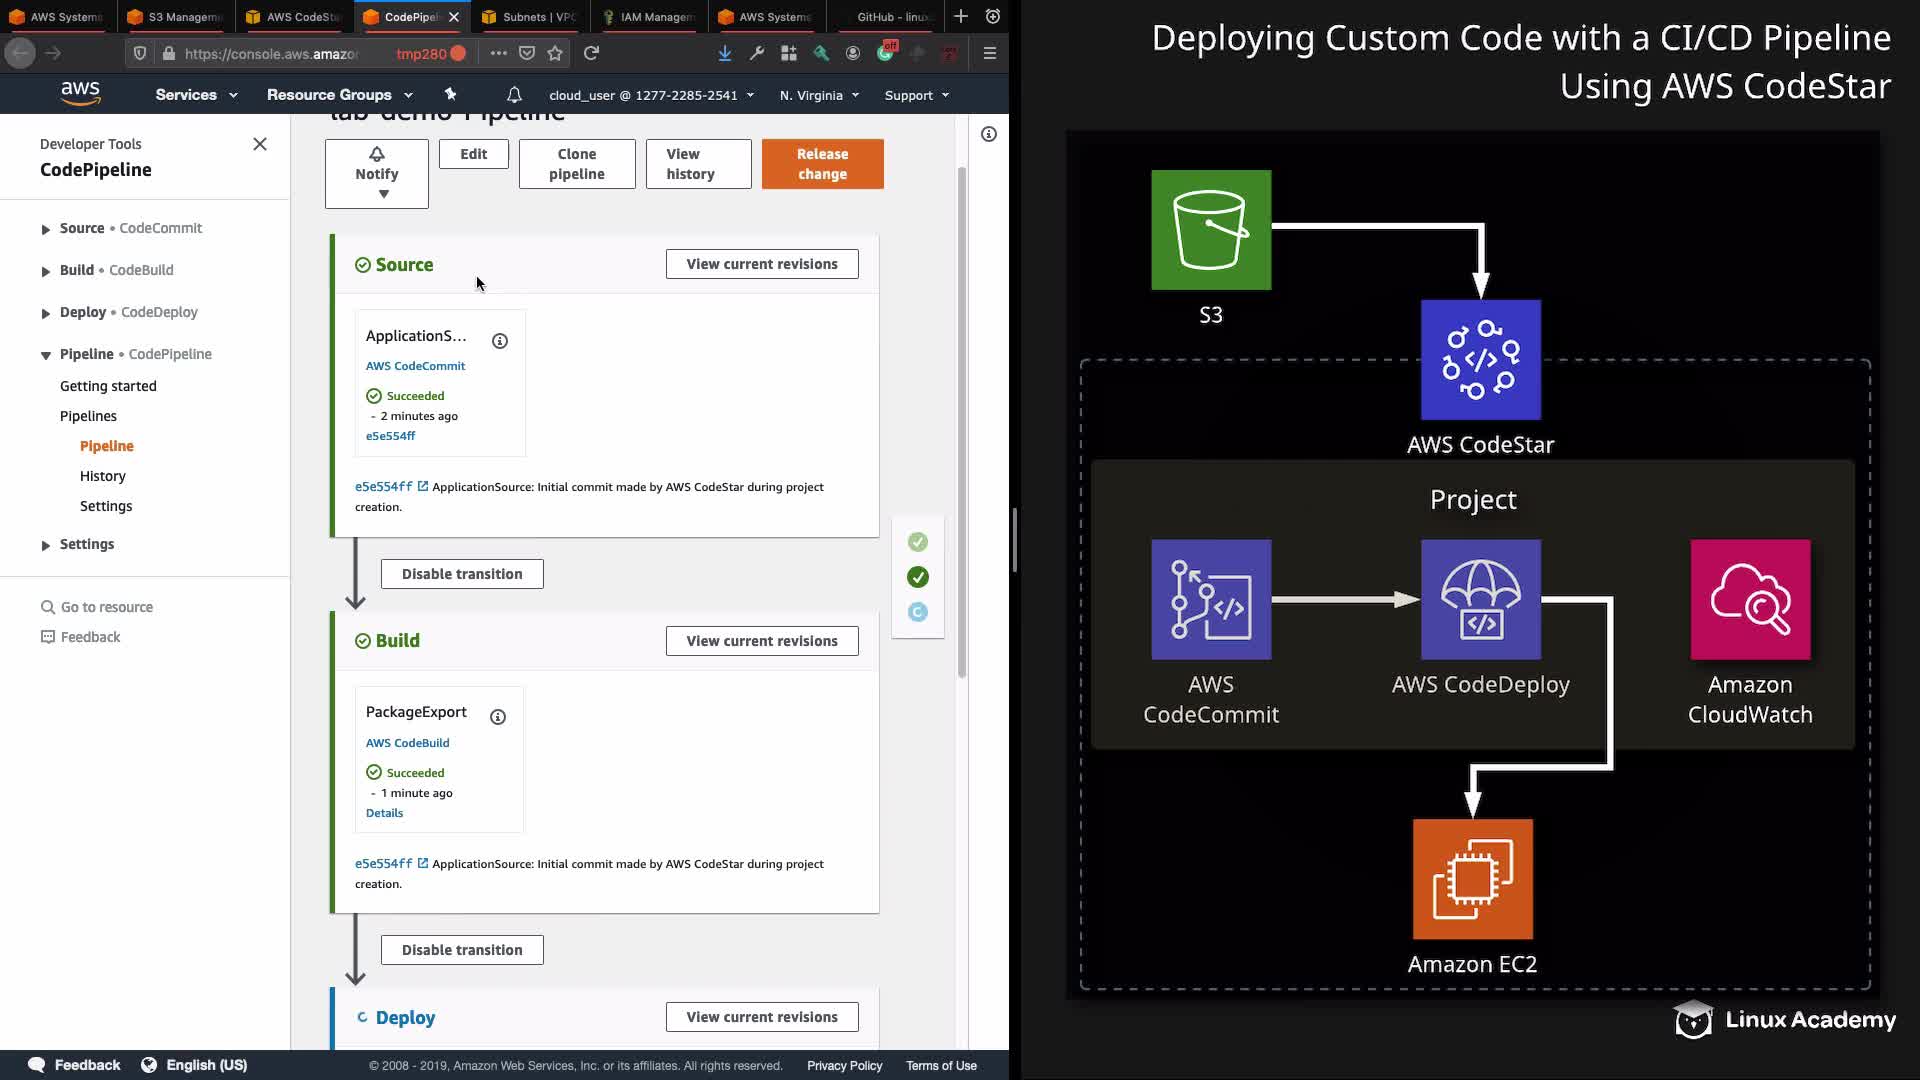The height and width of the screenshot is (1080, 1920).
Task: Switch to the S3 Management browser tab
Action: point(176,17)
